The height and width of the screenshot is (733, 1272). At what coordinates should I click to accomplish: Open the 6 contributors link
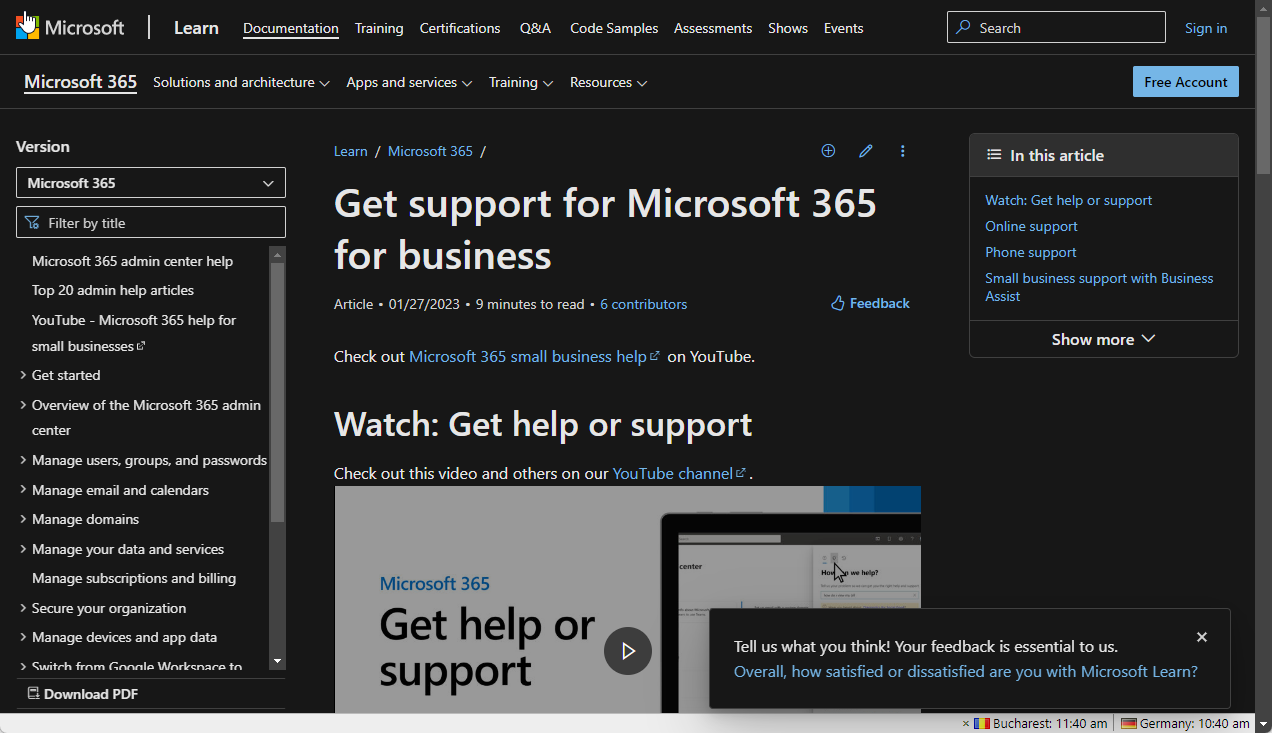tap(644, 304)
